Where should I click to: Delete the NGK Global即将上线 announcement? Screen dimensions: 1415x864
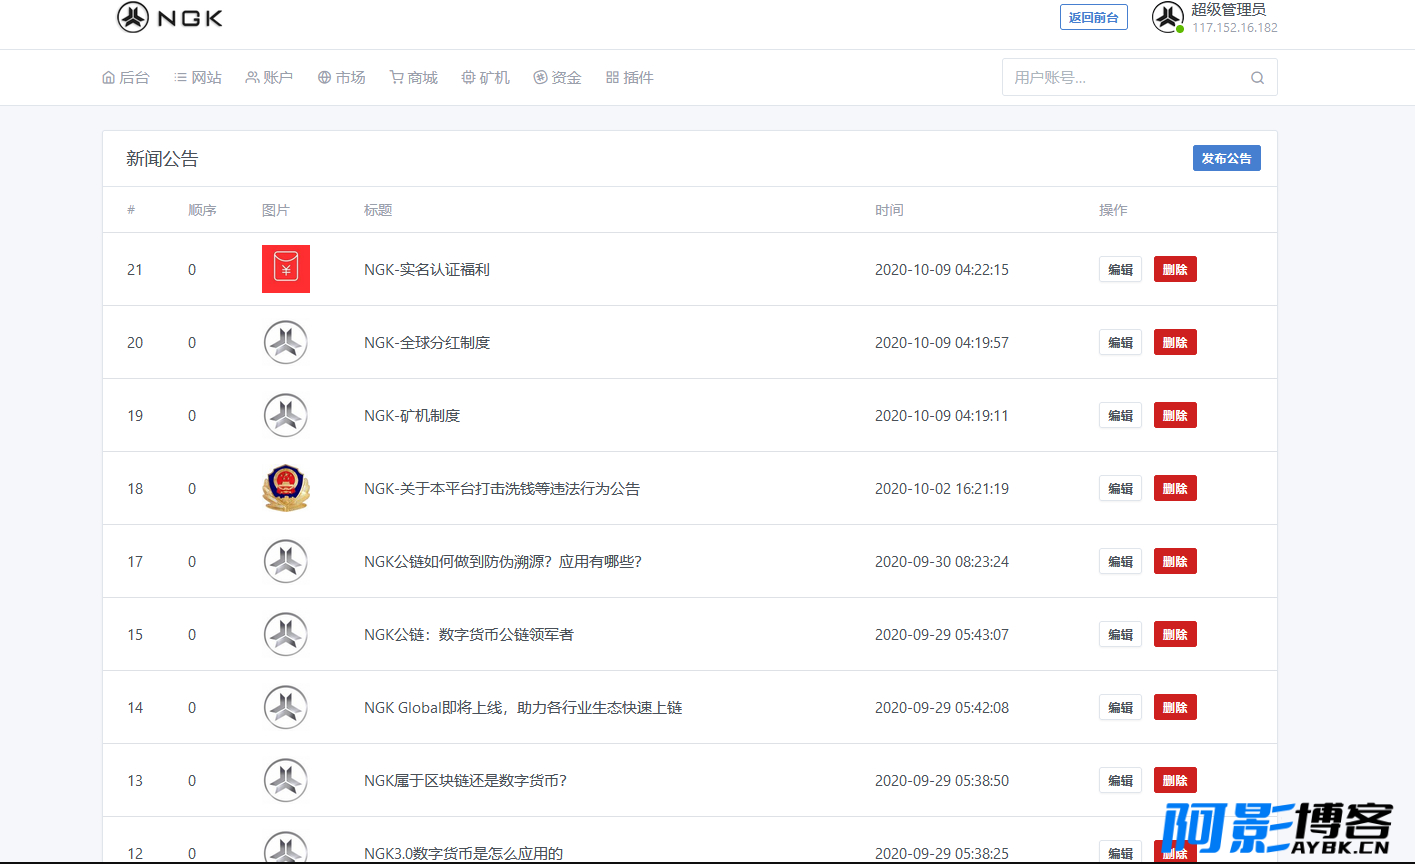1175,707
